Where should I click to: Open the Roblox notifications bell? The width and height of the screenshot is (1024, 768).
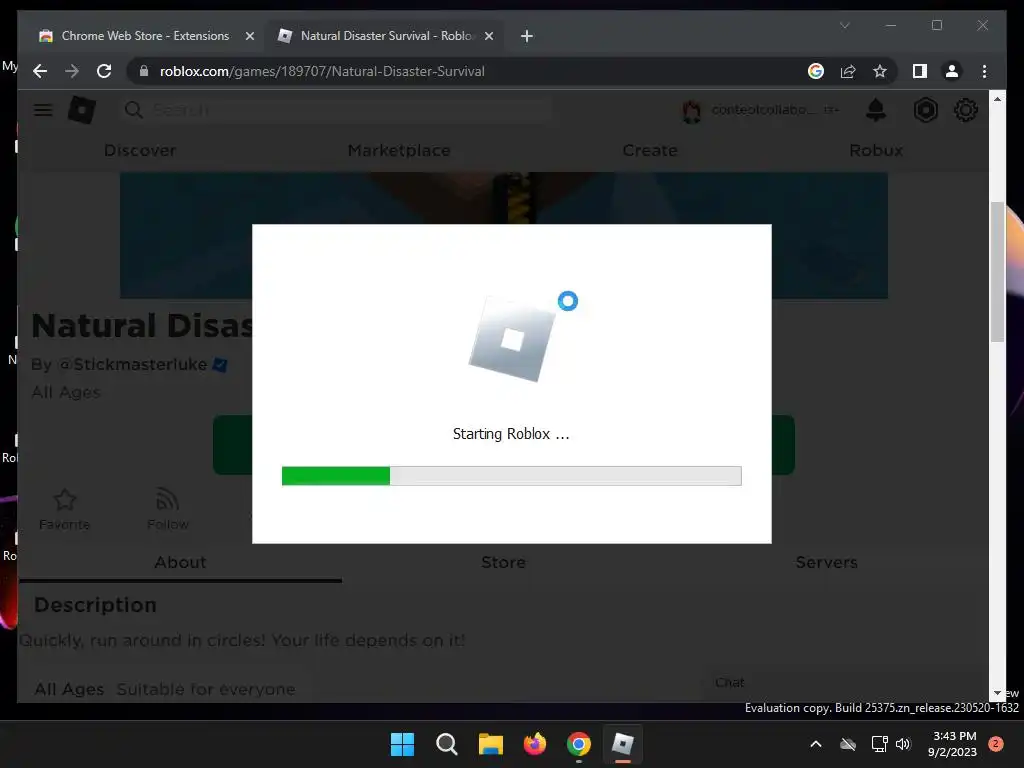pyautogui.click(x=876, y=110)
